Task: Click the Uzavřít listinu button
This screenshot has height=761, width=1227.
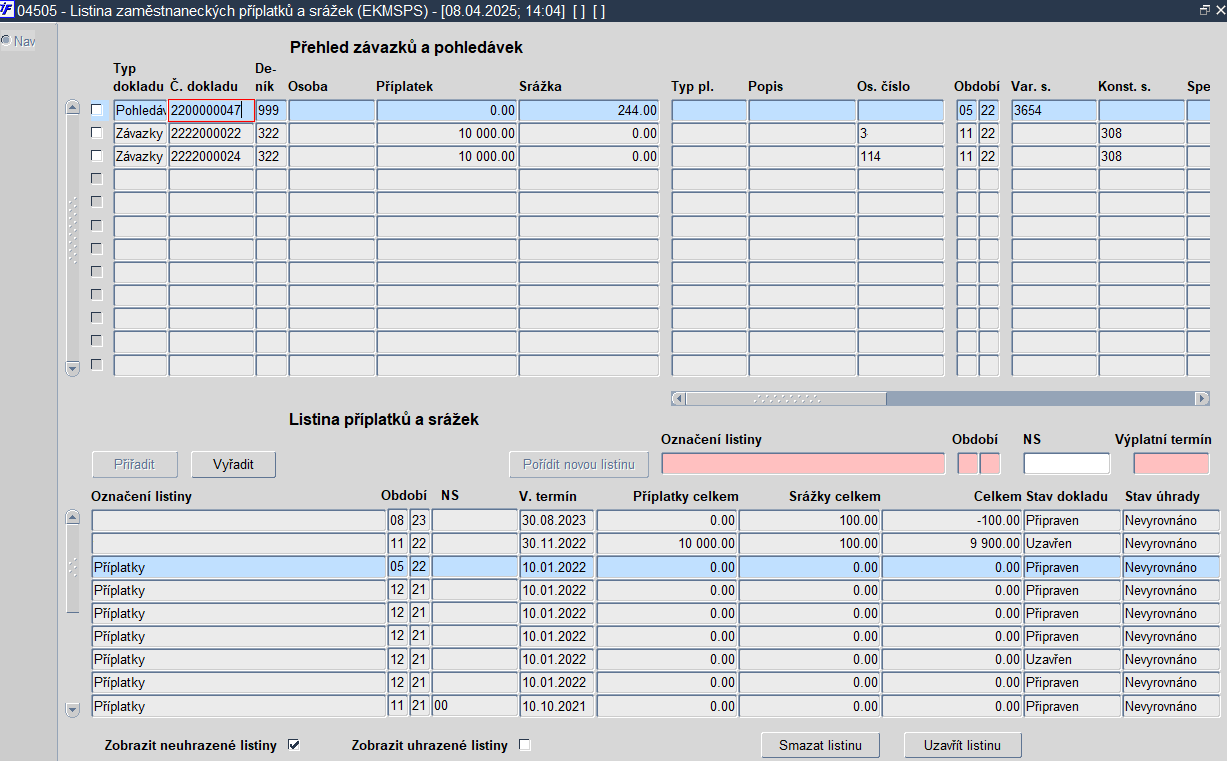Action: pyautogui.click(x=963, y=745)
